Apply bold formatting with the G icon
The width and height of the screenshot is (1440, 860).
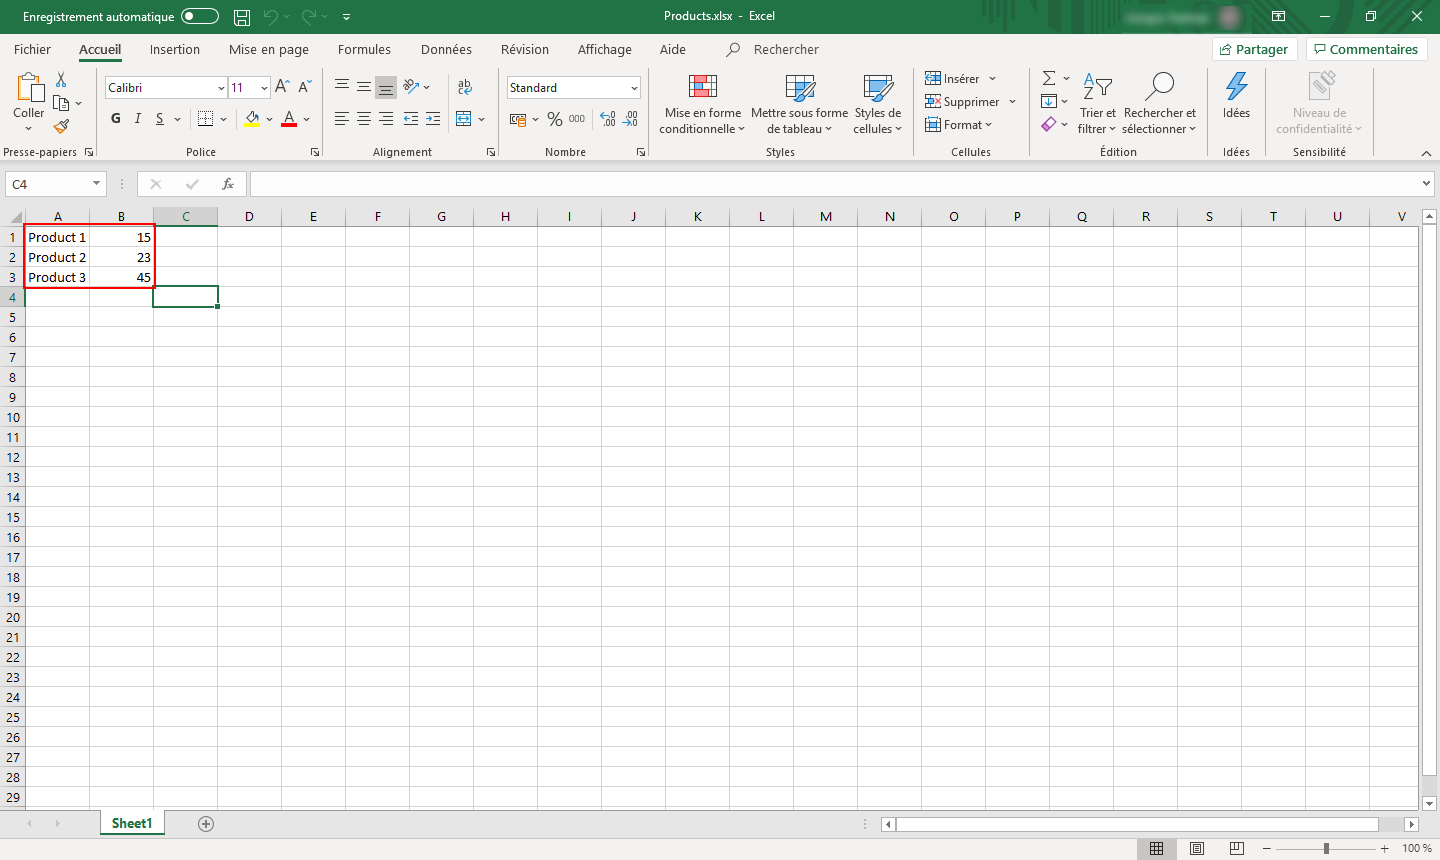(x=115, y=118)
